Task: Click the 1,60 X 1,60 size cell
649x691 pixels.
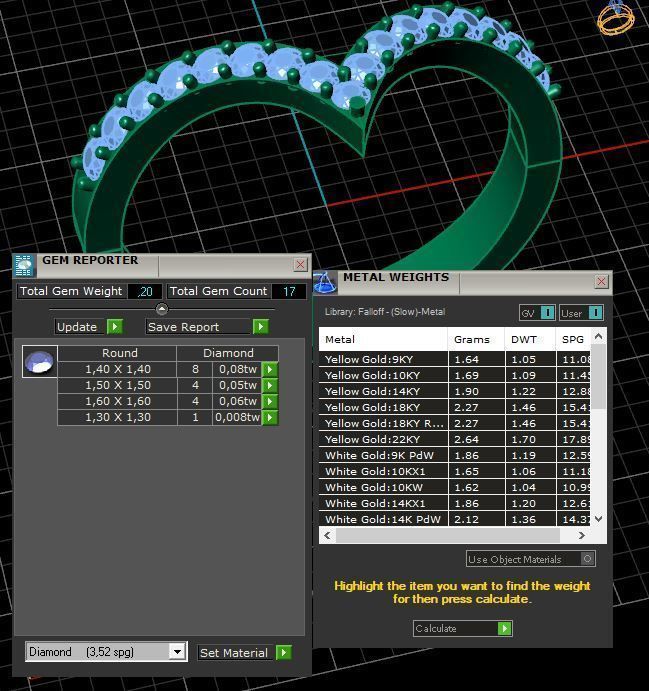Action: coord(118,401)
